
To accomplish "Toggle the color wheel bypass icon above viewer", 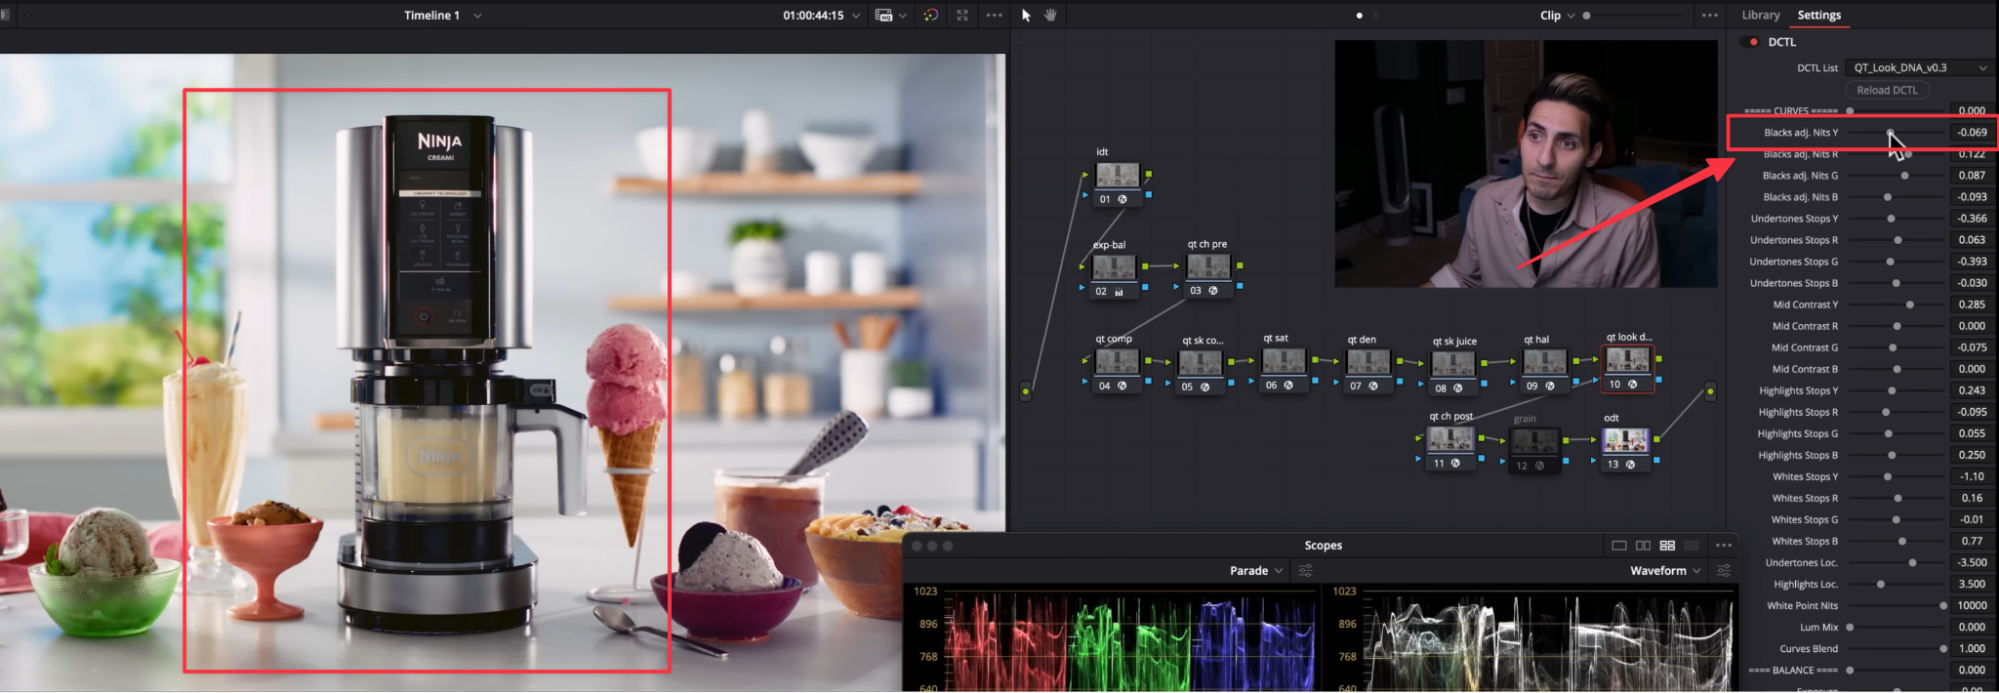I will pyautogui.click(x=931, y=15).
